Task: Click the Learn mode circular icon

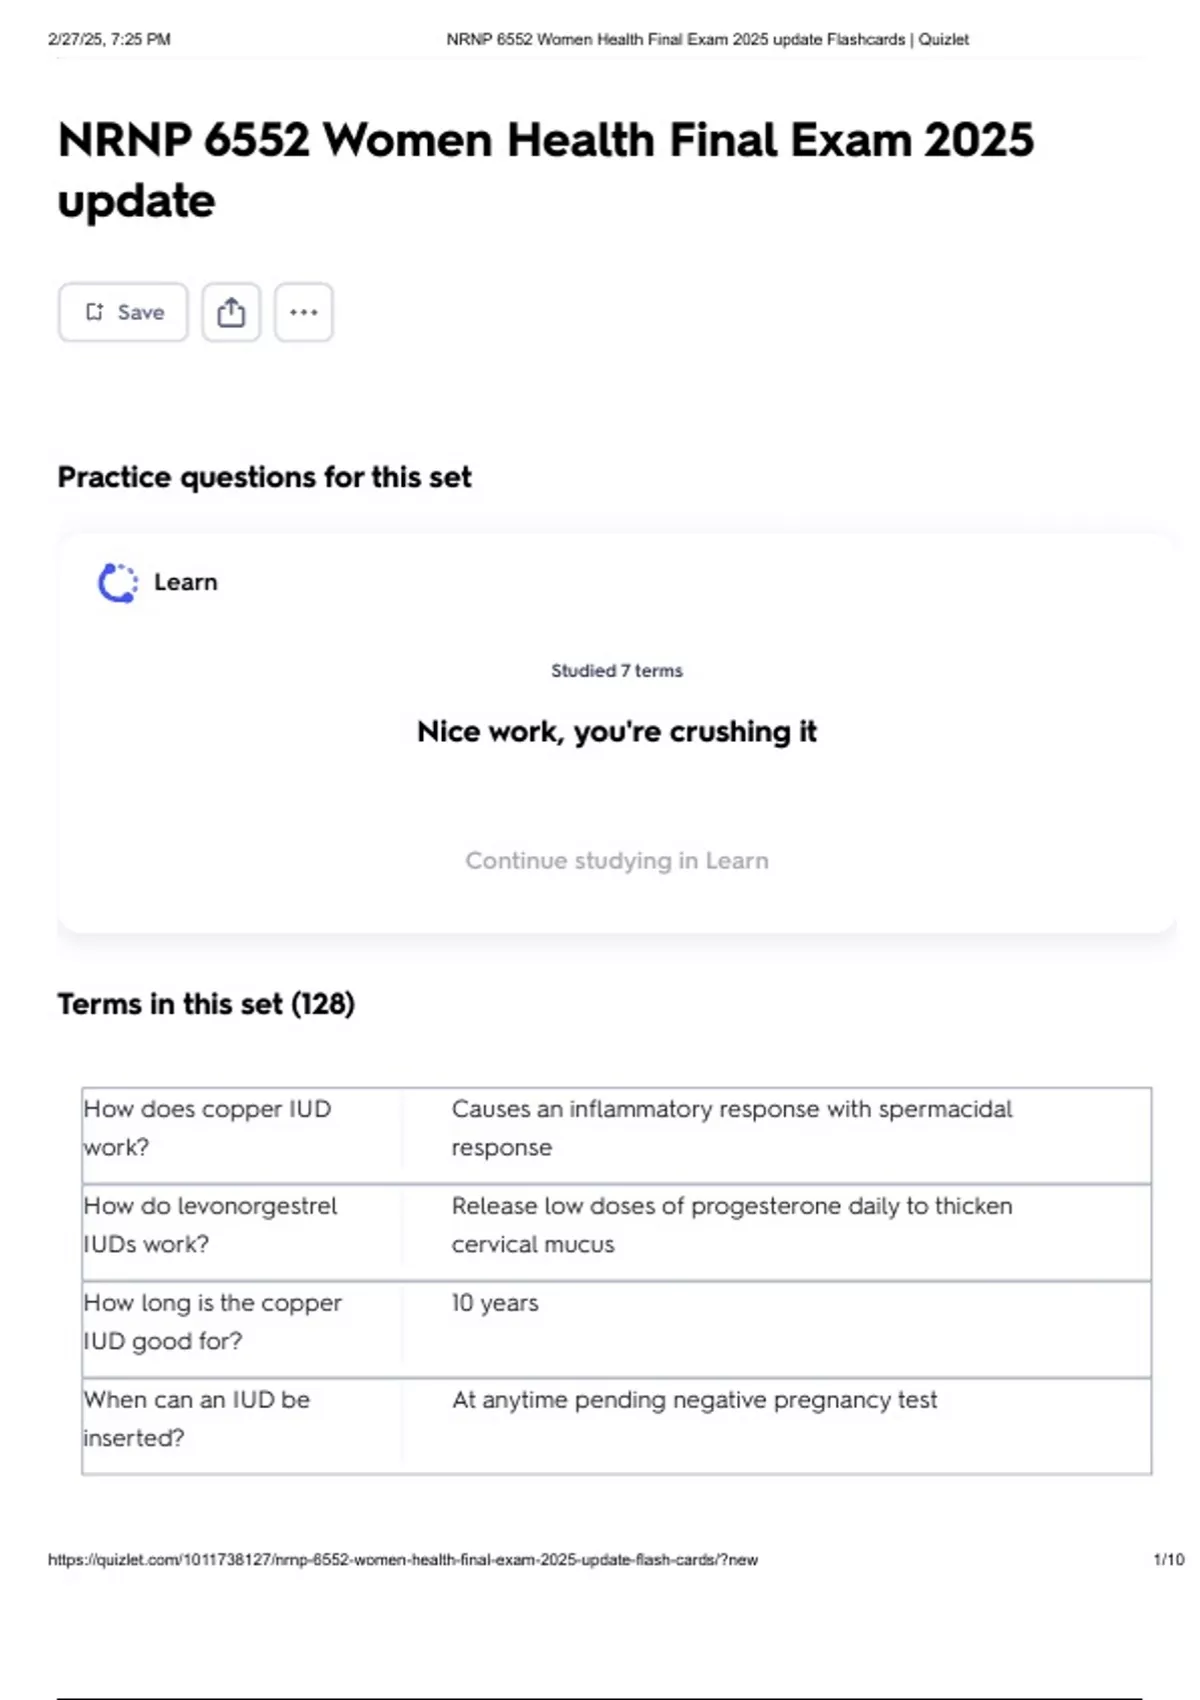Action: pyautogui.click(x=118, y=583)
